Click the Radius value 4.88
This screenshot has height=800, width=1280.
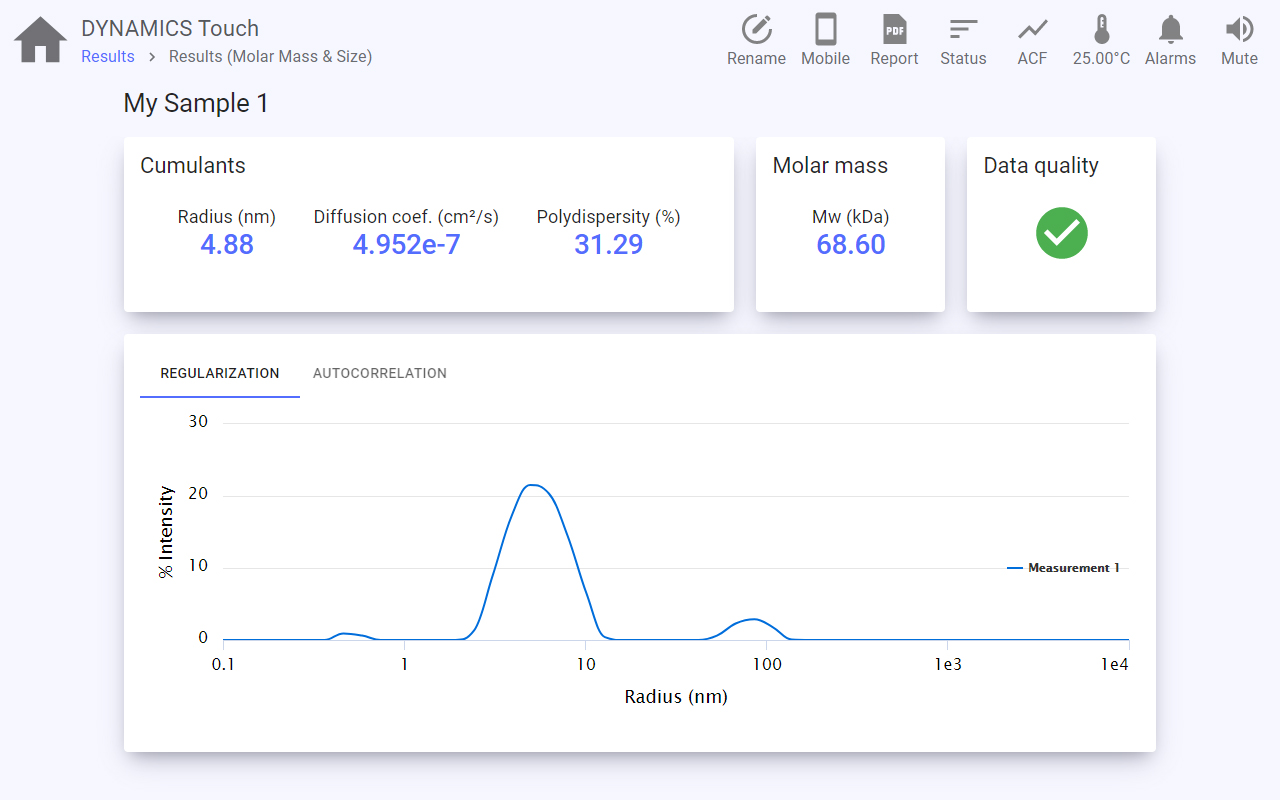[227, 245]
